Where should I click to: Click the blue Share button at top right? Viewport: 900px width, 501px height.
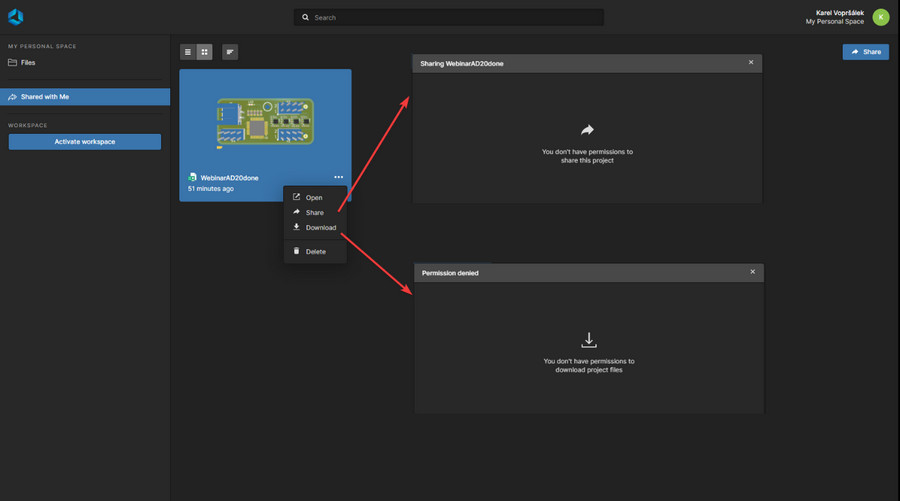coord(866,52)
